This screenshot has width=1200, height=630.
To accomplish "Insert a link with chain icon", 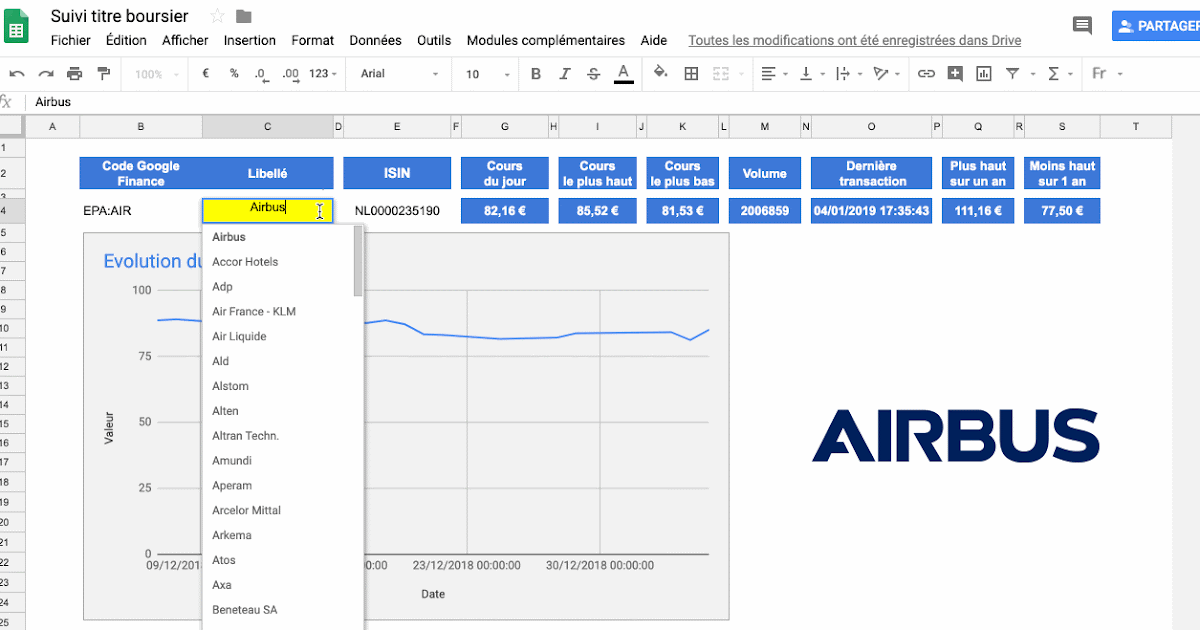I will 926,74.
